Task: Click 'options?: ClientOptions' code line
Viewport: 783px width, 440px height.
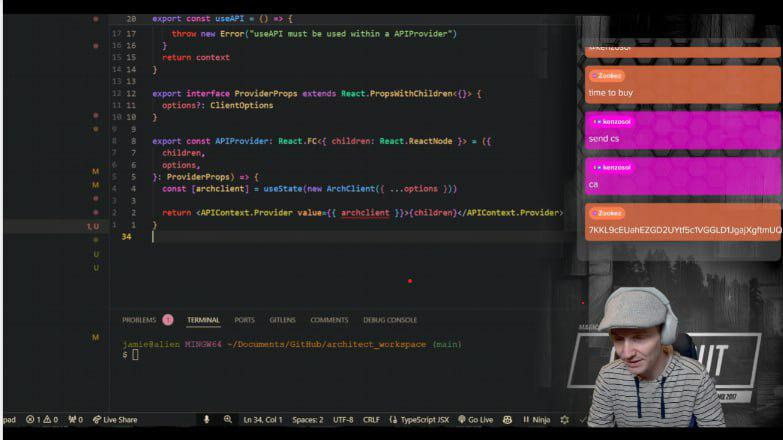Action: (x=217, y=105)
